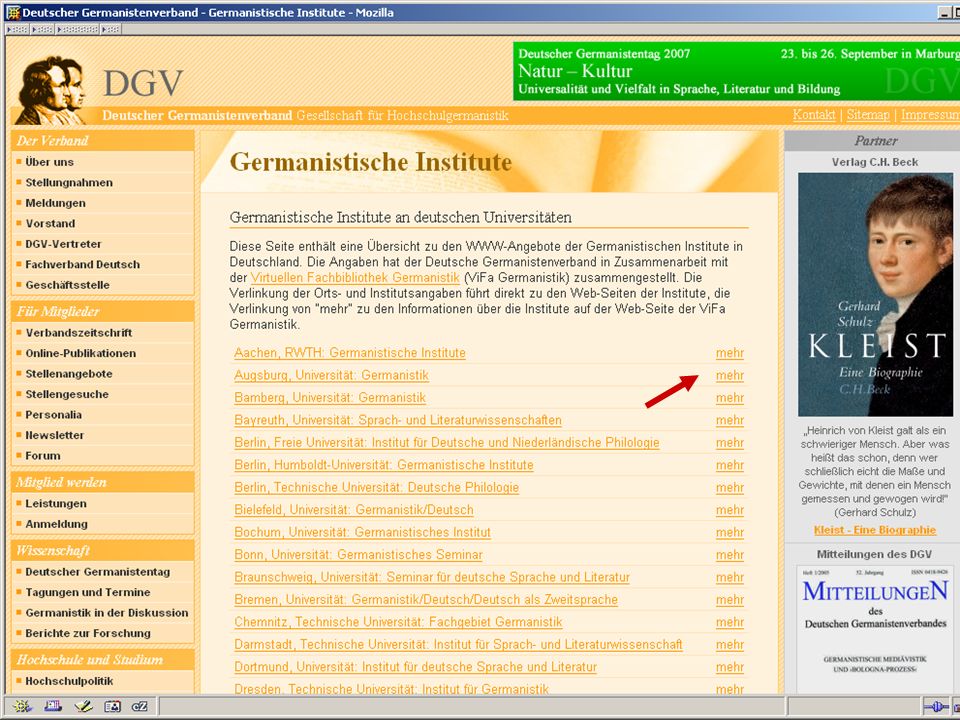960x720 pixels.
Task: Open Stellengesuche in the sidebar
Action: tap(67, 394)
